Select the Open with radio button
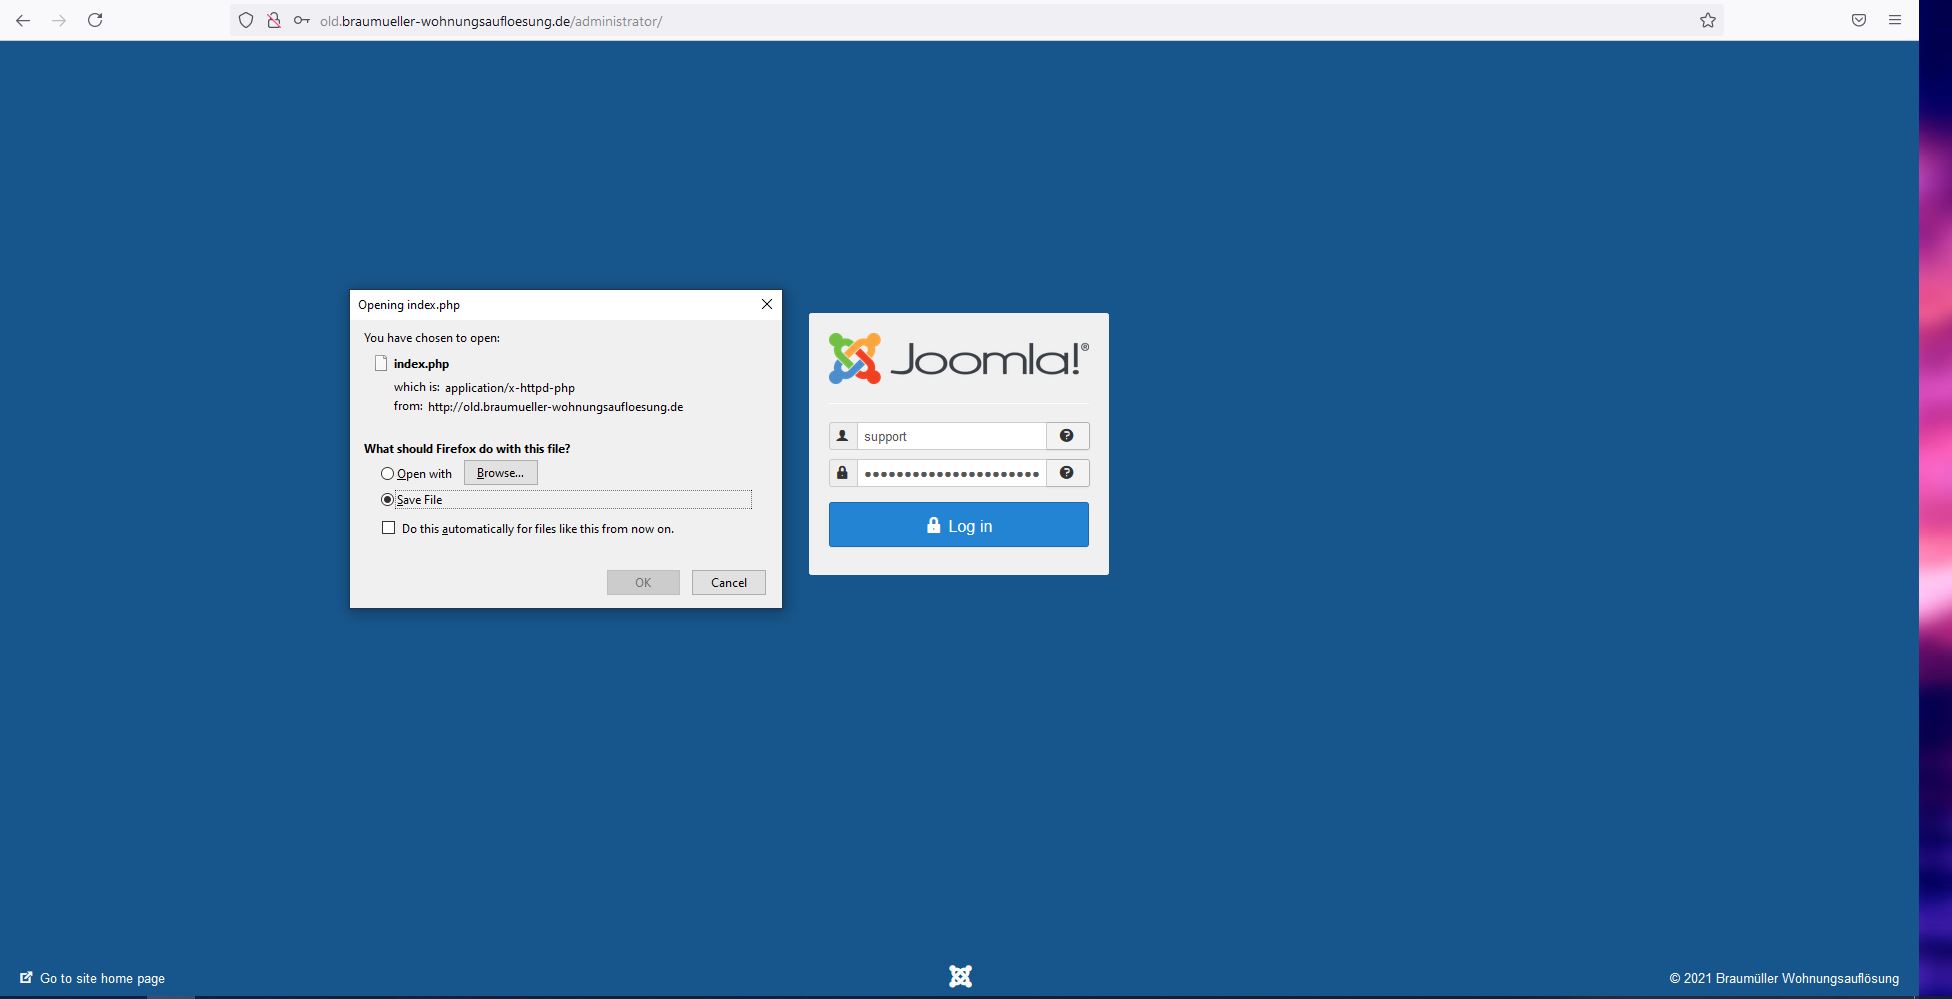This screenshot has height=999, width=1952. point(388,473)
